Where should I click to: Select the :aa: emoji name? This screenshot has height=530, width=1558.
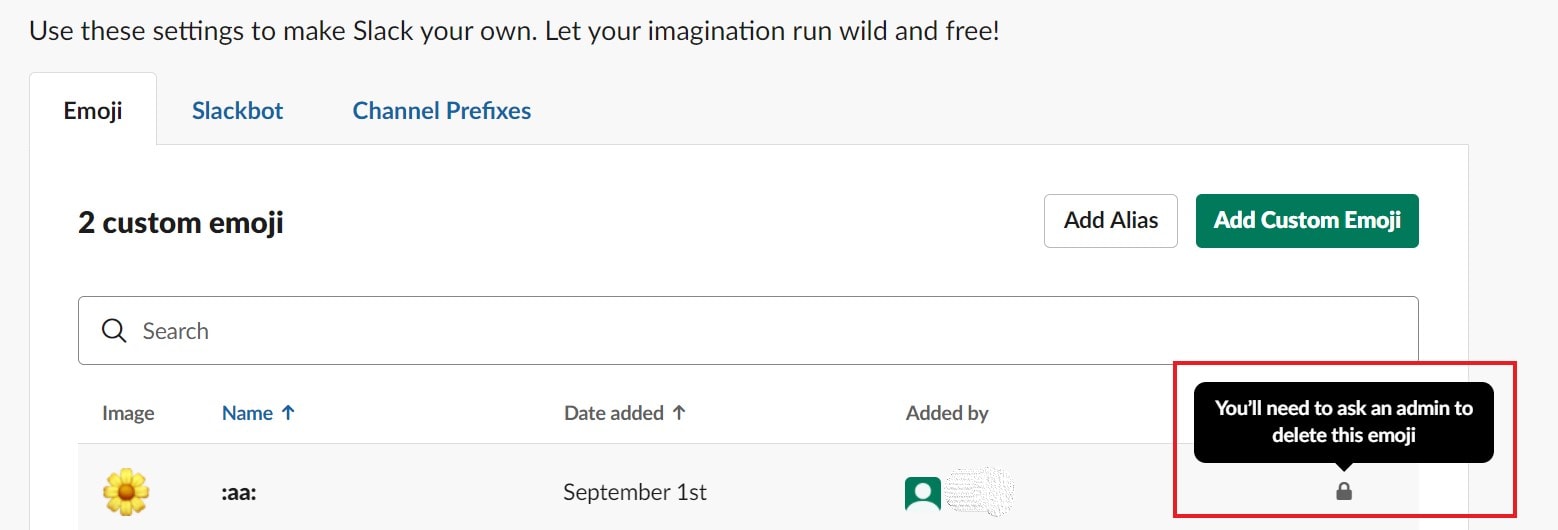[238, 492]
